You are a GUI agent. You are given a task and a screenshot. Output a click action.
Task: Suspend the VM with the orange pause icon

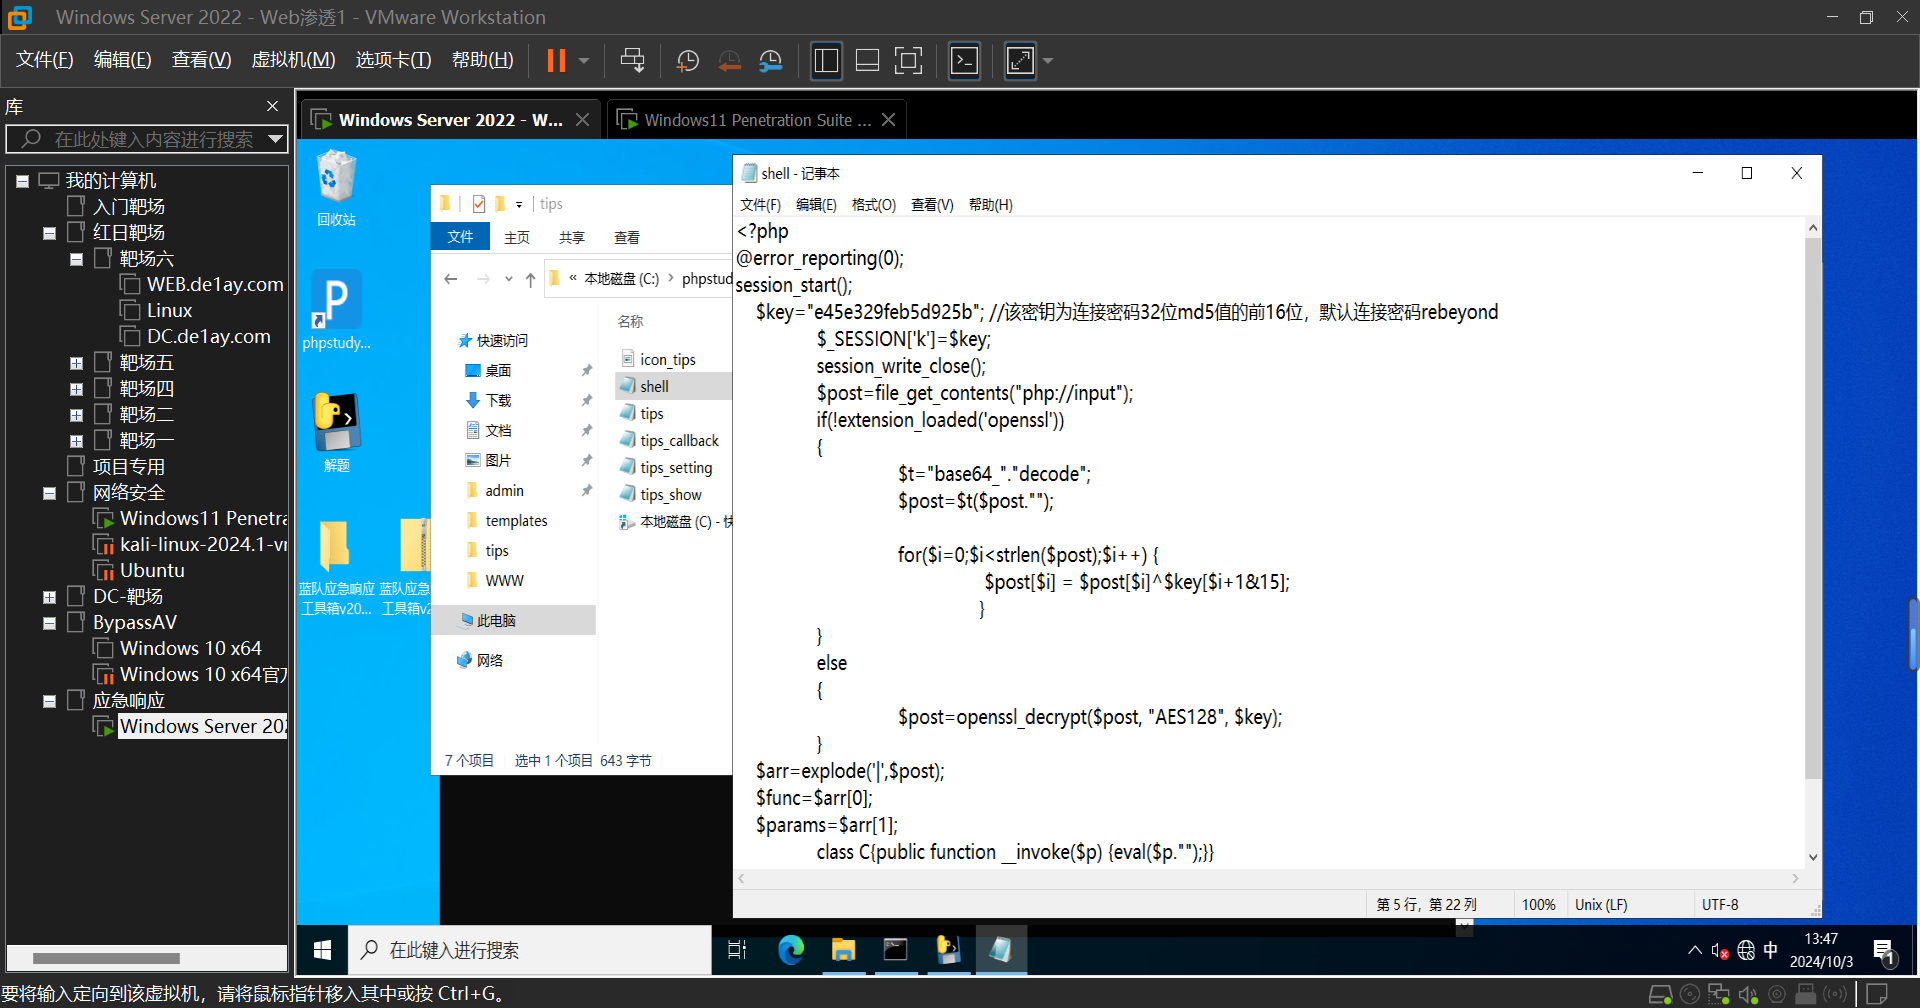tap(556, 61)
